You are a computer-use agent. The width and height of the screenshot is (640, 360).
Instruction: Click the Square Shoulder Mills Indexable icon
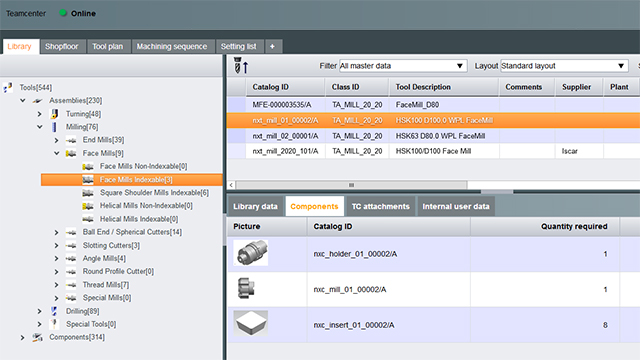pos(88,193)
